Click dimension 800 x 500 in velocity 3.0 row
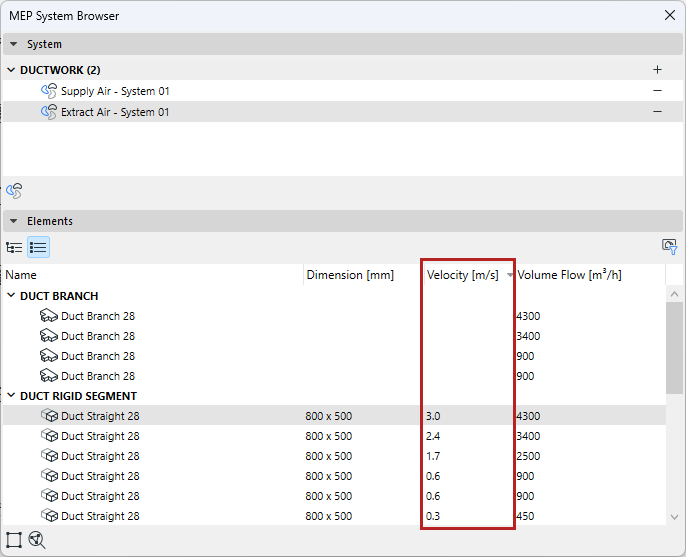The width and height of the screenshot is (686, 557). click(329, 416)
